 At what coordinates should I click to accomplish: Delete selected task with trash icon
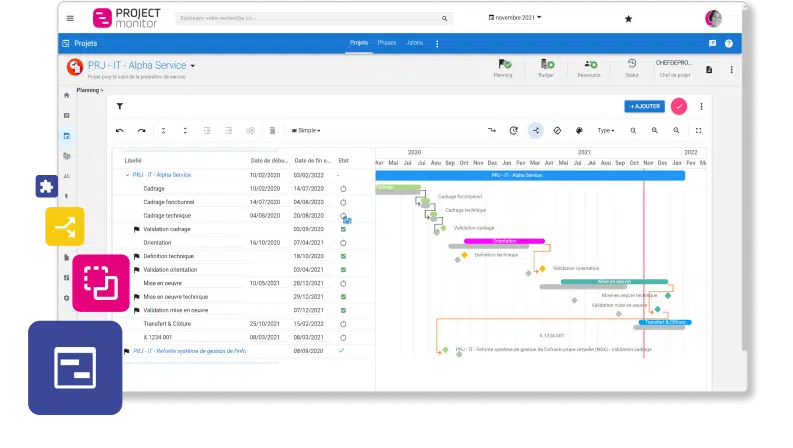[272, 130]
